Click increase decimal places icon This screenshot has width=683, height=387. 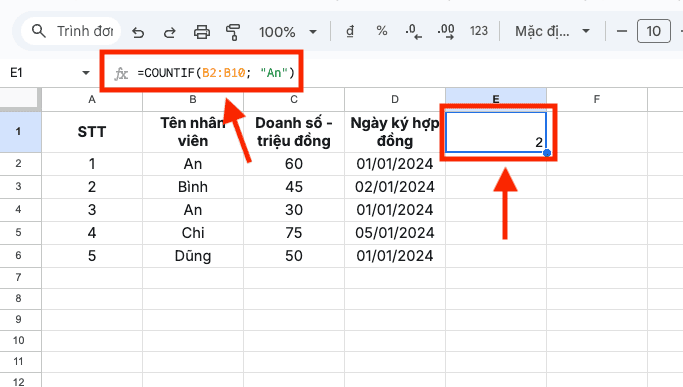click(x=446, y=31)
